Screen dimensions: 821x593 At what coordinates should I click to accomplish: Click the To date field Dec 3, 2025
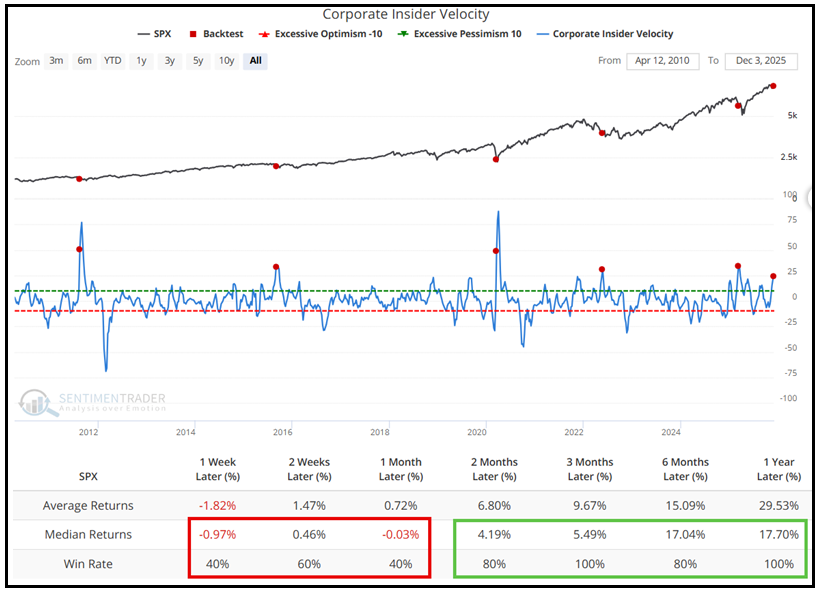760,61
